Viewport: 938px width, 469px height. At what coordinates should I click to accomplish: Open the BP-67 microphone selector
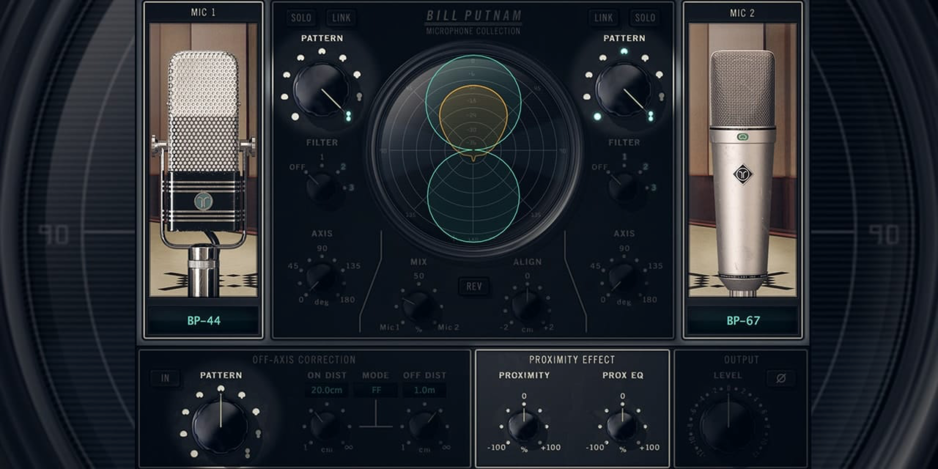point(743,321)
